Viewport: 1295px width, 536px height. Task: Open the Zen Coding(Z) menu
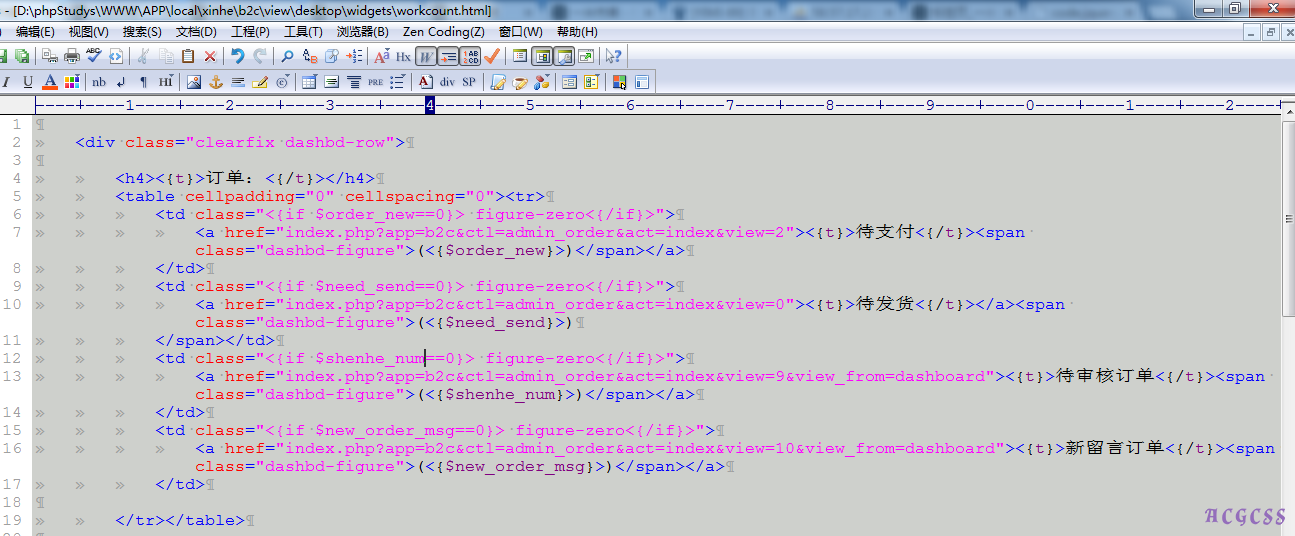443,32
